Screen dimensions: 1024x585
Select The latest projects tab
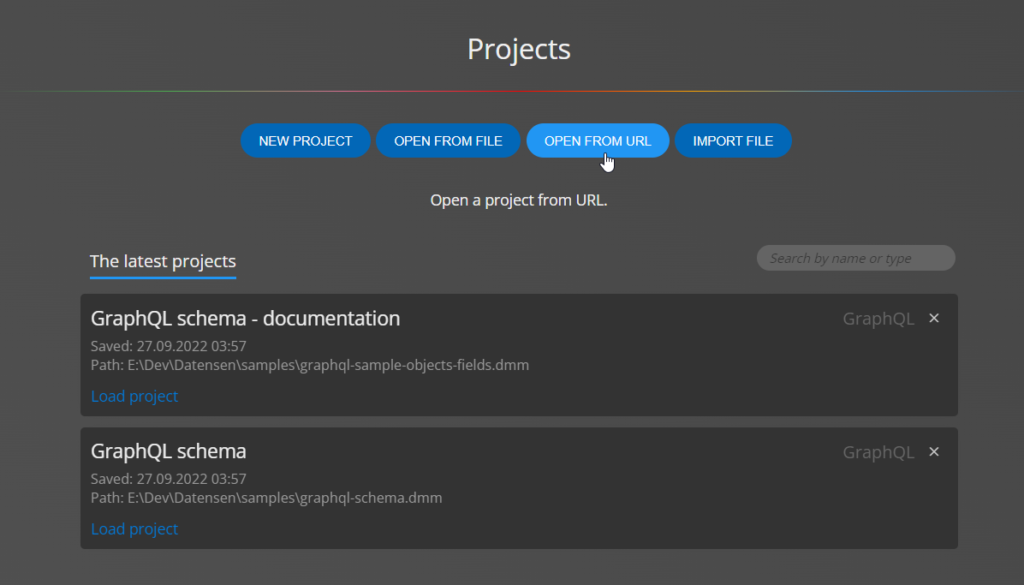click(163, 261)
